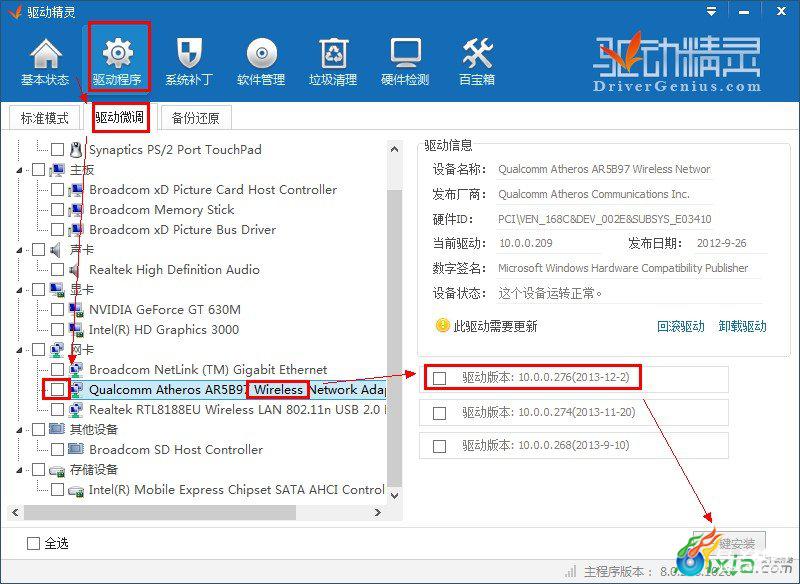Collapse the 网卡 tree category
The width and height of the screenshot is (800, 584).
pos(19,350)
